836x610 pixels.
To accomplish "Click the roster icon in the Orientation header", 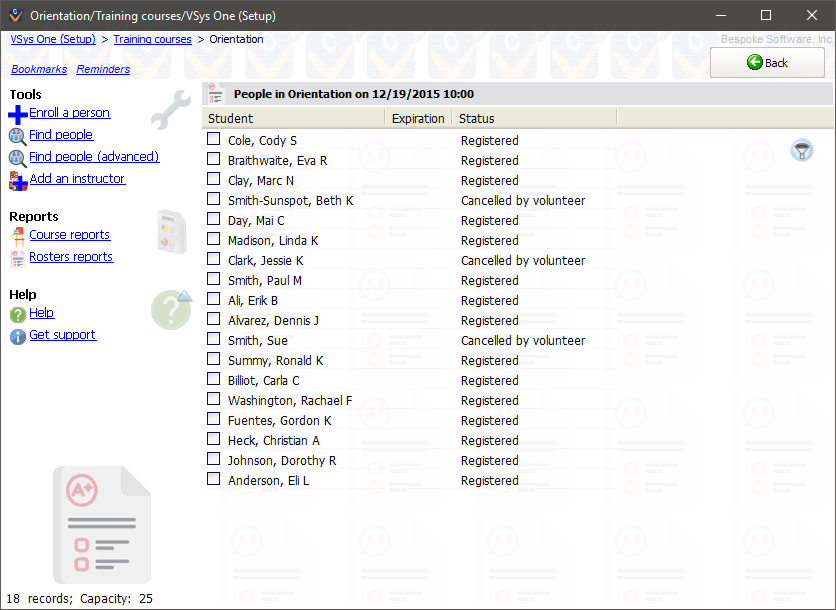I will click(215, 93).
